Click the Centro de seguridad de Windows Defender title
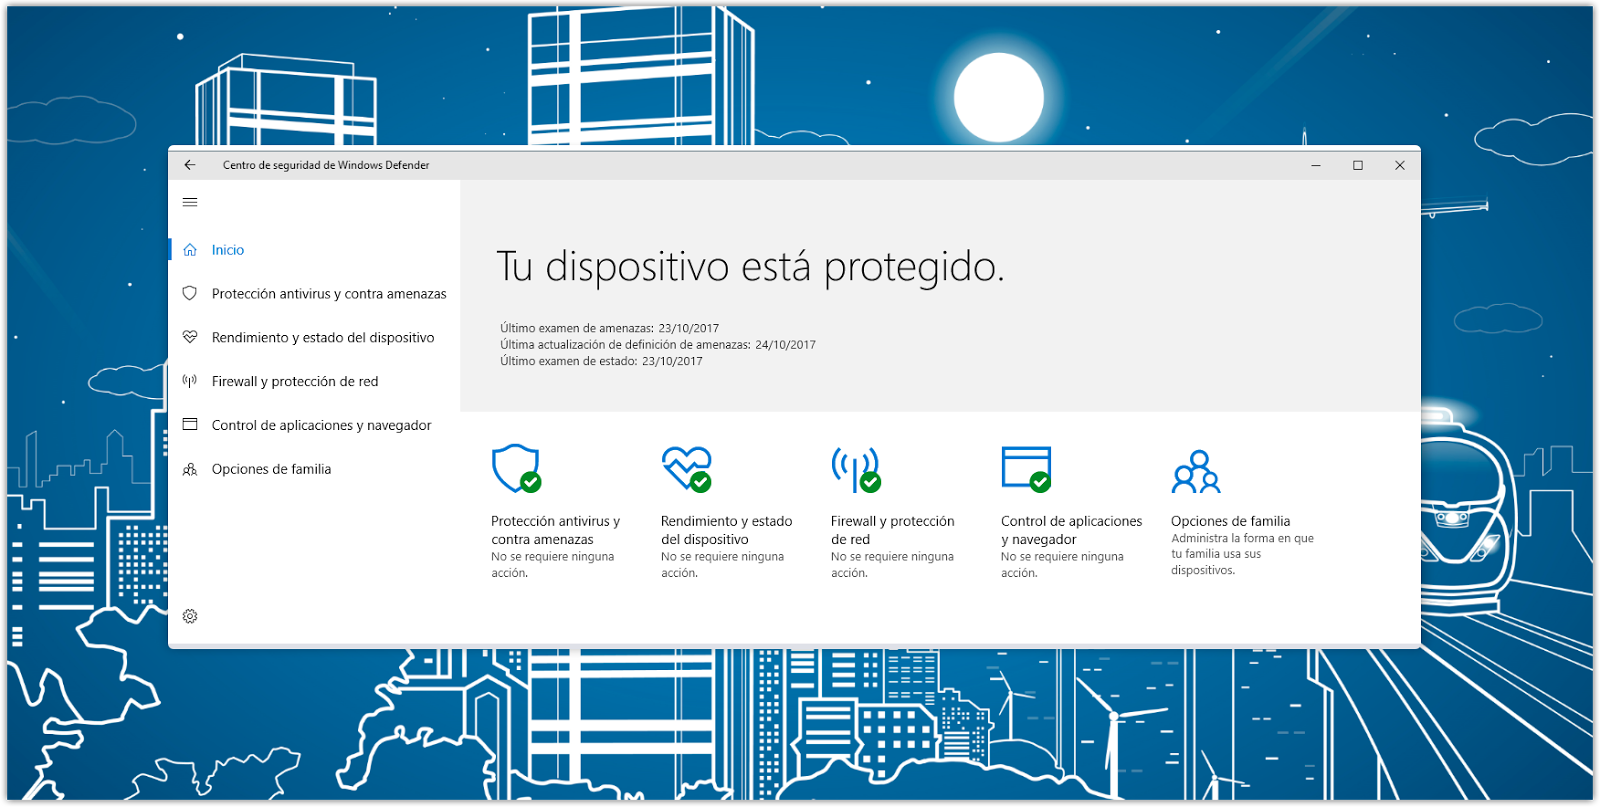Image resolution: width=1600 pixels, height=807 pixels. pyautogui.click(x=326, y=165)
